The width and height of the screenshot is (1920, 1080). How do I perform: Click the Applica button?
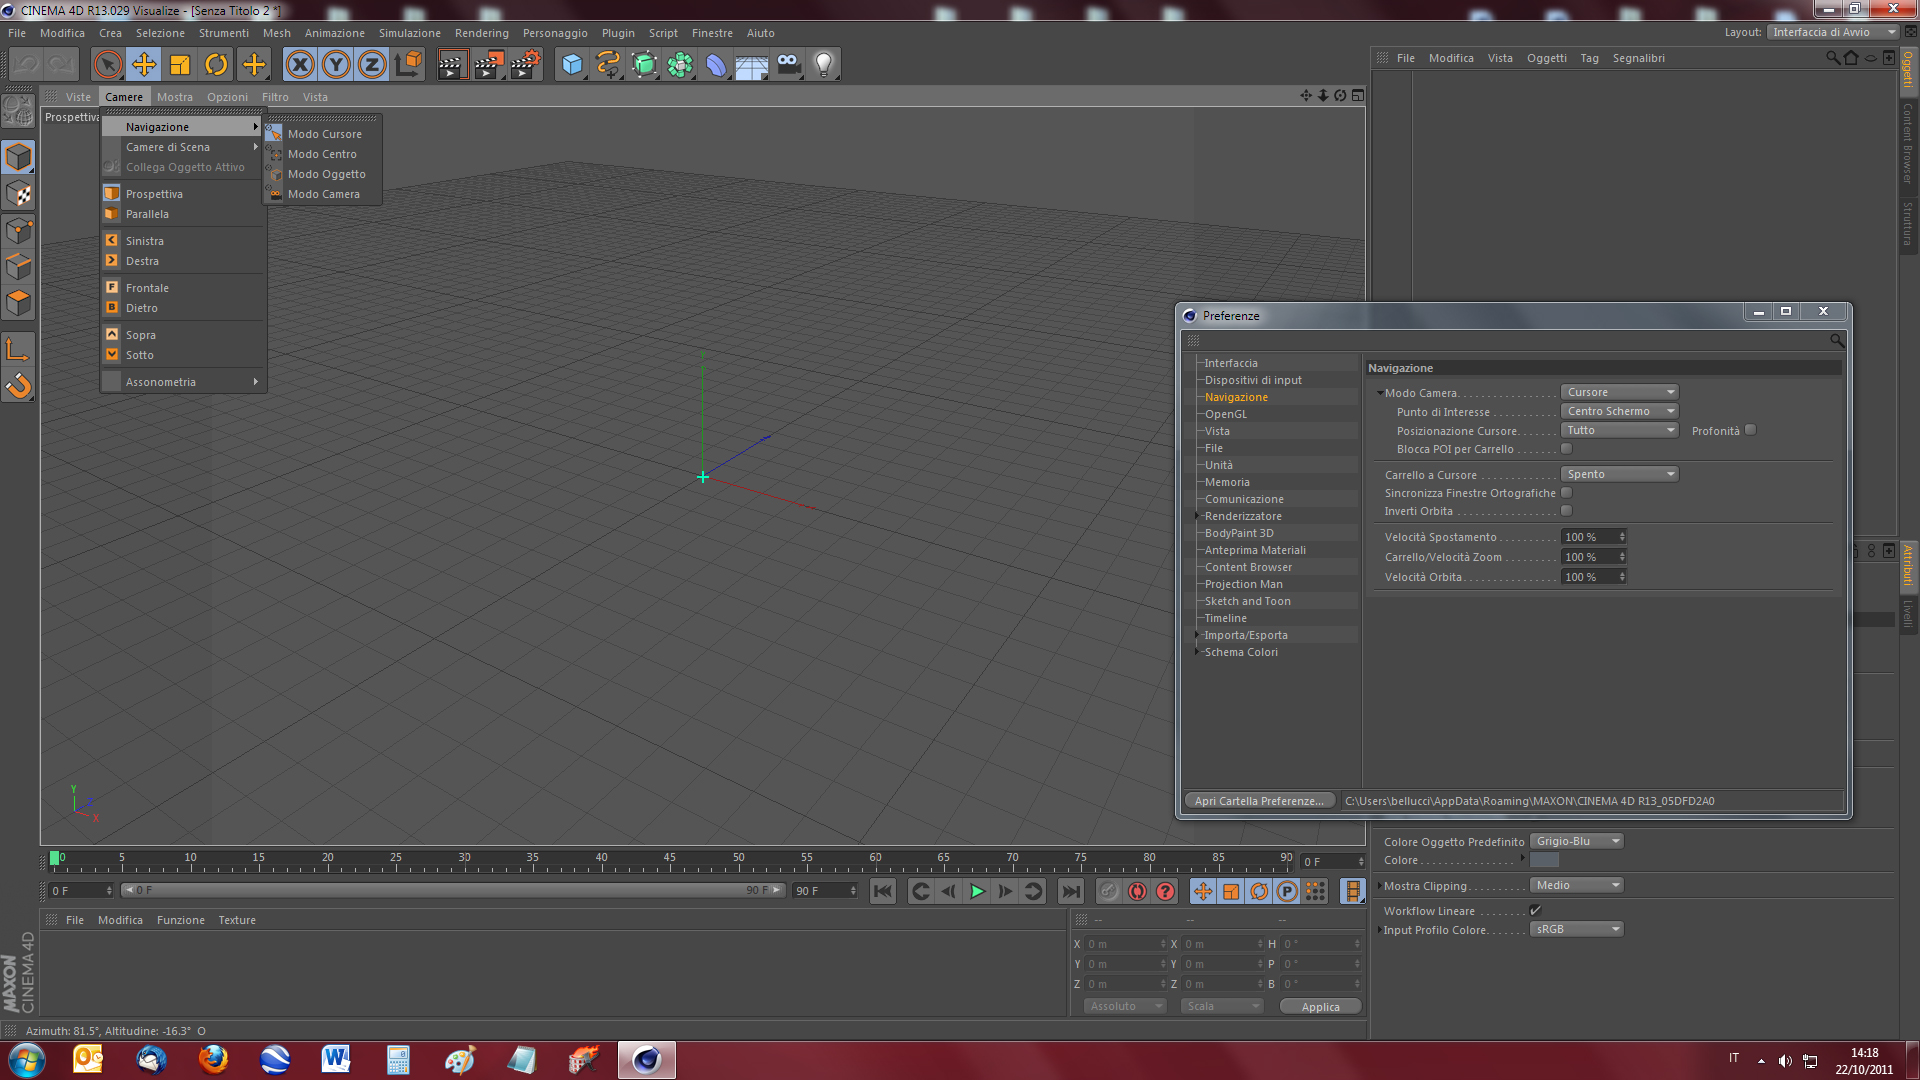coord(1320,1007)
